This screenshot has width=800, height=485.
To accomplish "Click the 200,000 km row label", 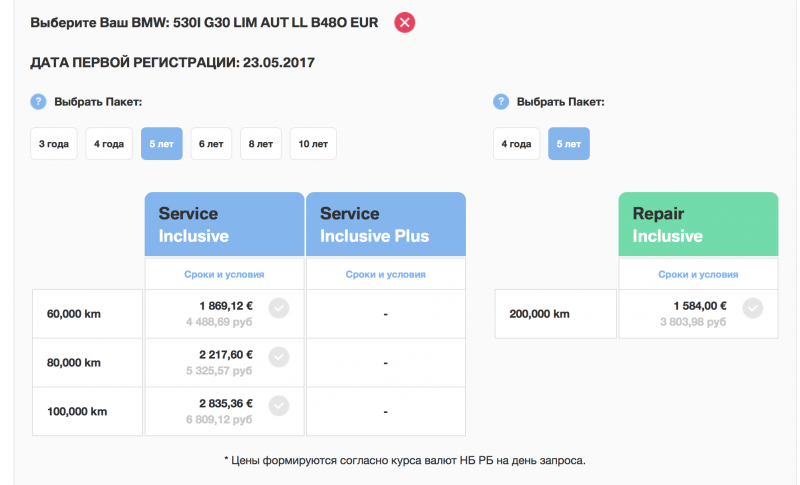I will (539, 314).
